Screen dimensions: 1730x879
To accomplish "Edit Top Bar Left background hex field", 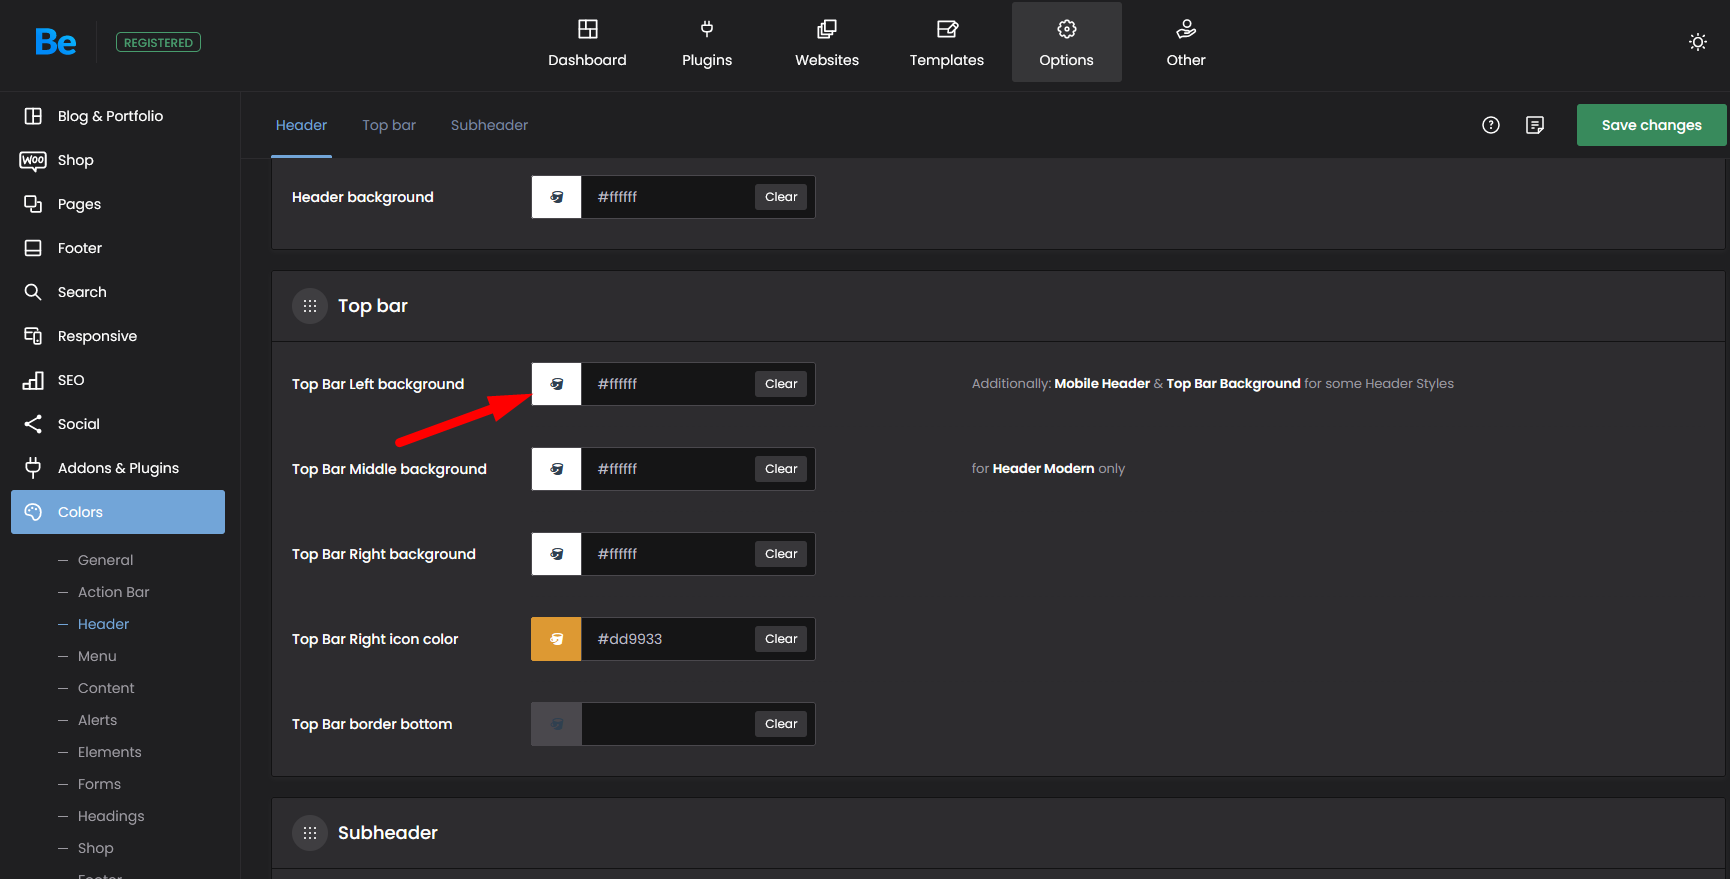I will point(667,384).
